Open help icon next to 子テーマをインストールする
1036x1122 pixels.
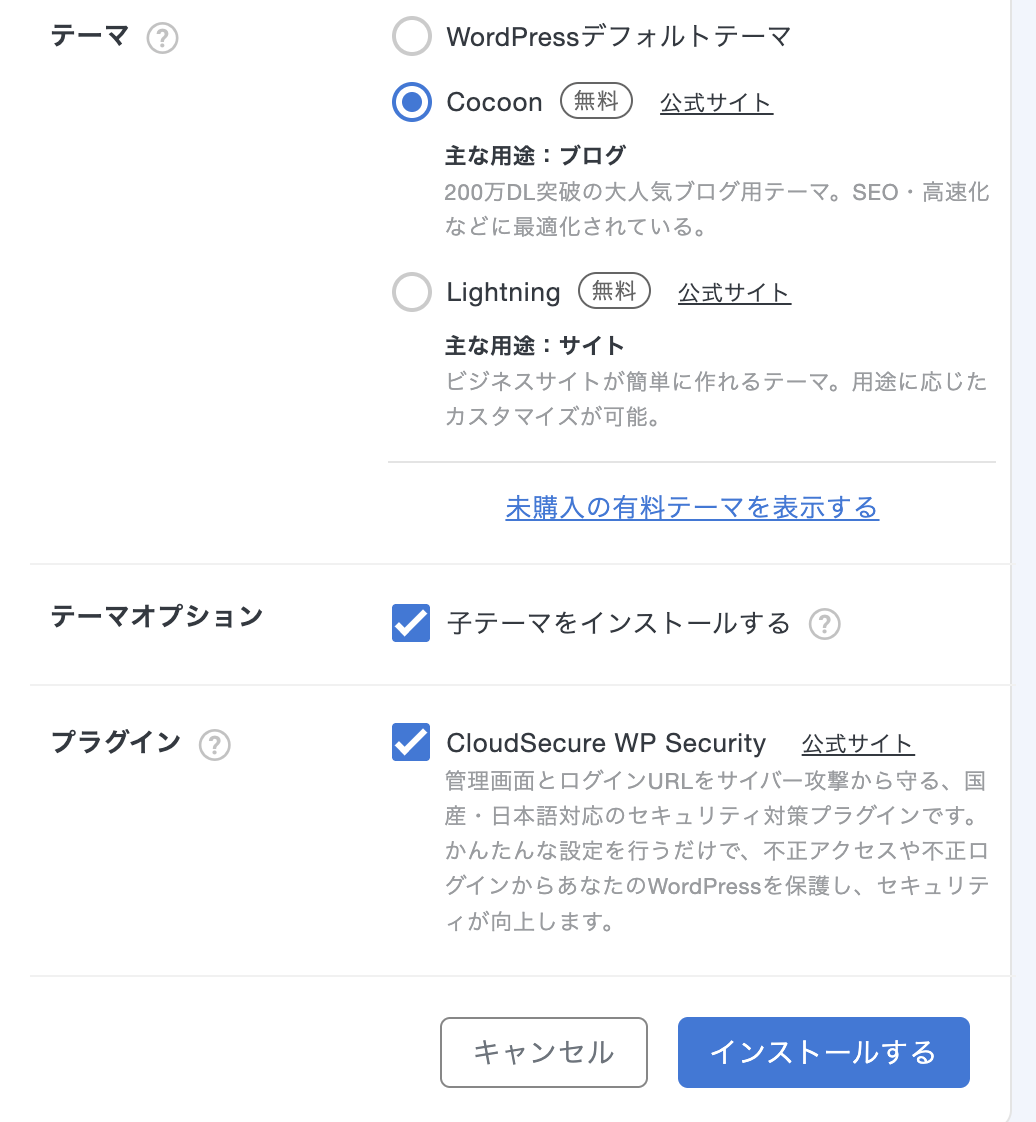pyautogui.click(x=824, y=625)
